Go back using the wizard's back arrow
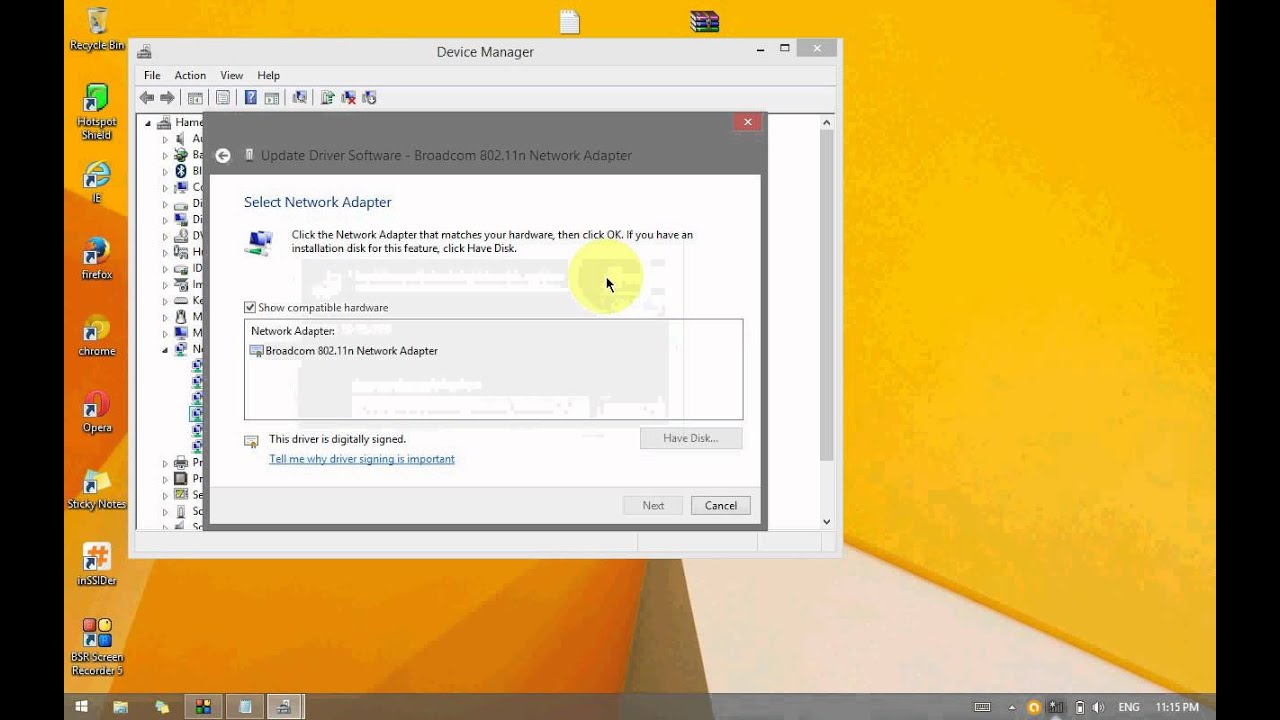 coord(223,155)
